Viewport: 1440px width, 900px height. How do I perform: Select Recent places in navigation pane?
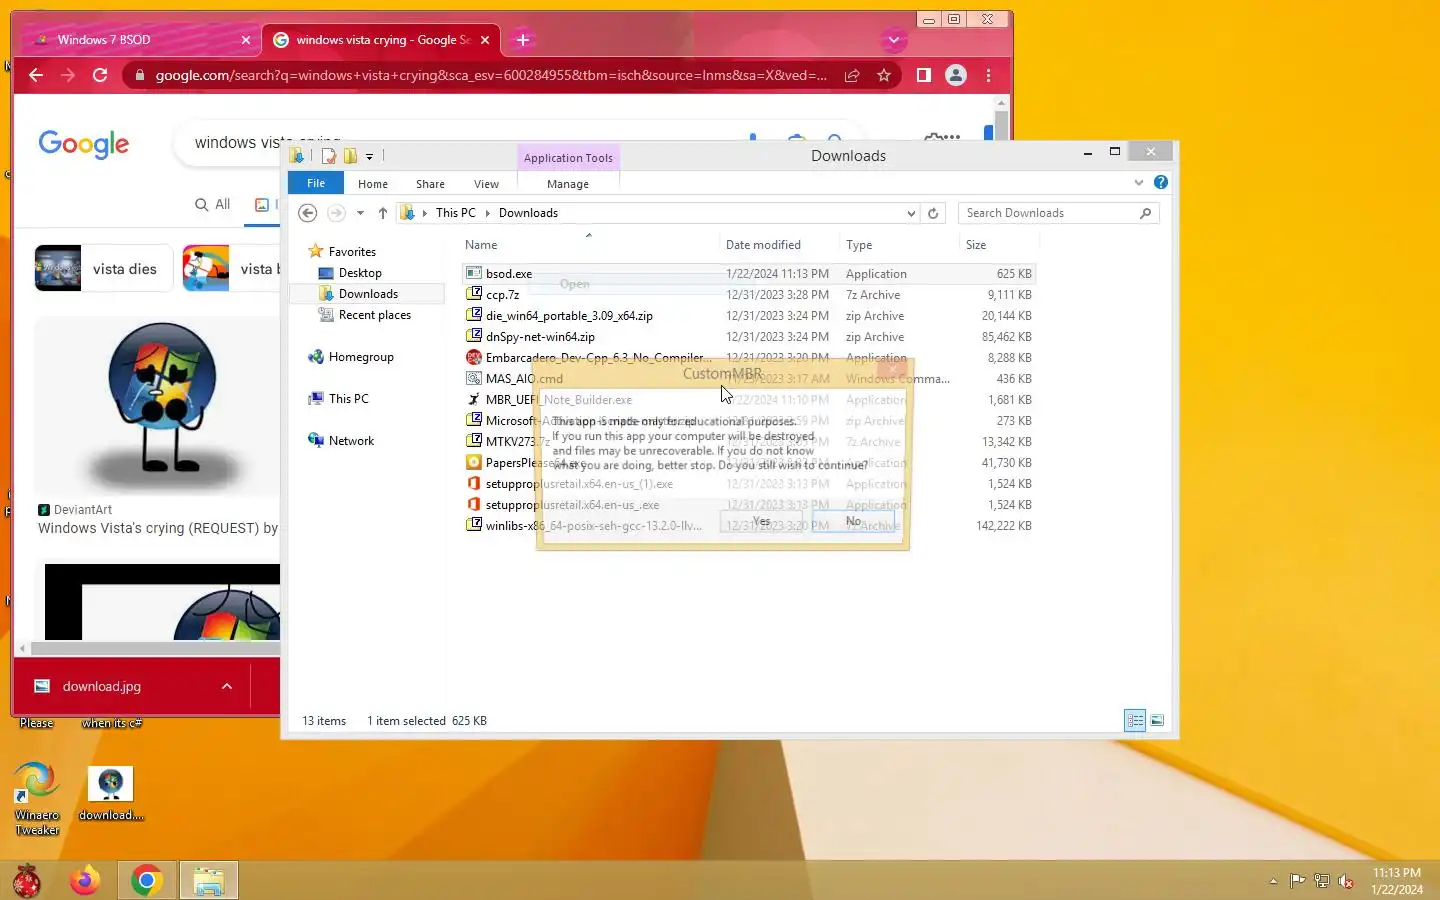[x=375, y=315]
